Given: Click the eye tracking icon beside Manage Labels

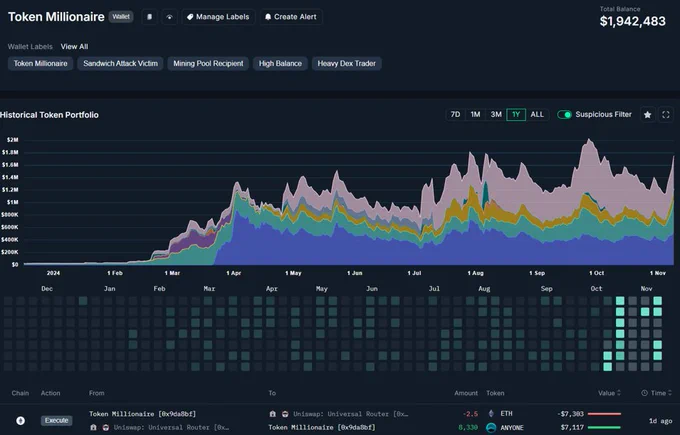Looking at the screenshot, I should point(170,17).
